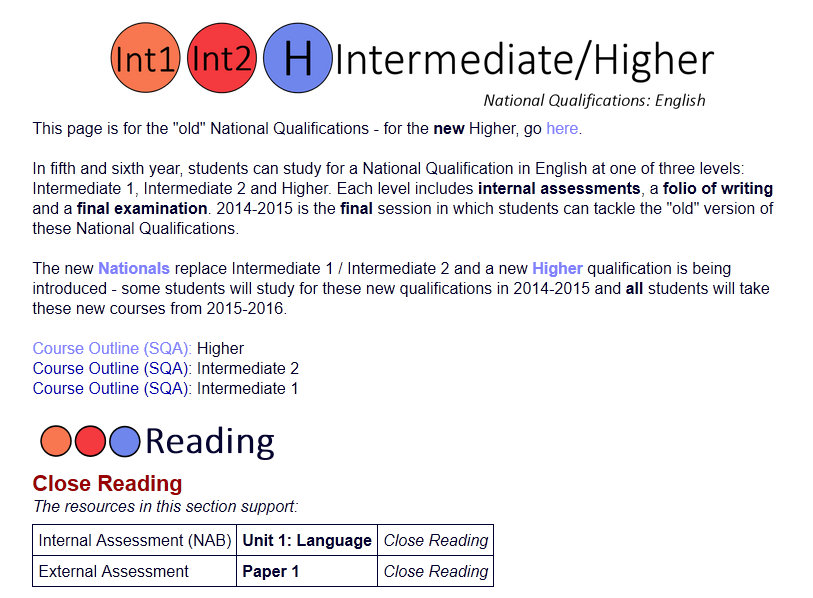The height and width of the screenshot is (598, 813).
Task: Click the bold 'internal assessments' text
Action: pos(559,188)
